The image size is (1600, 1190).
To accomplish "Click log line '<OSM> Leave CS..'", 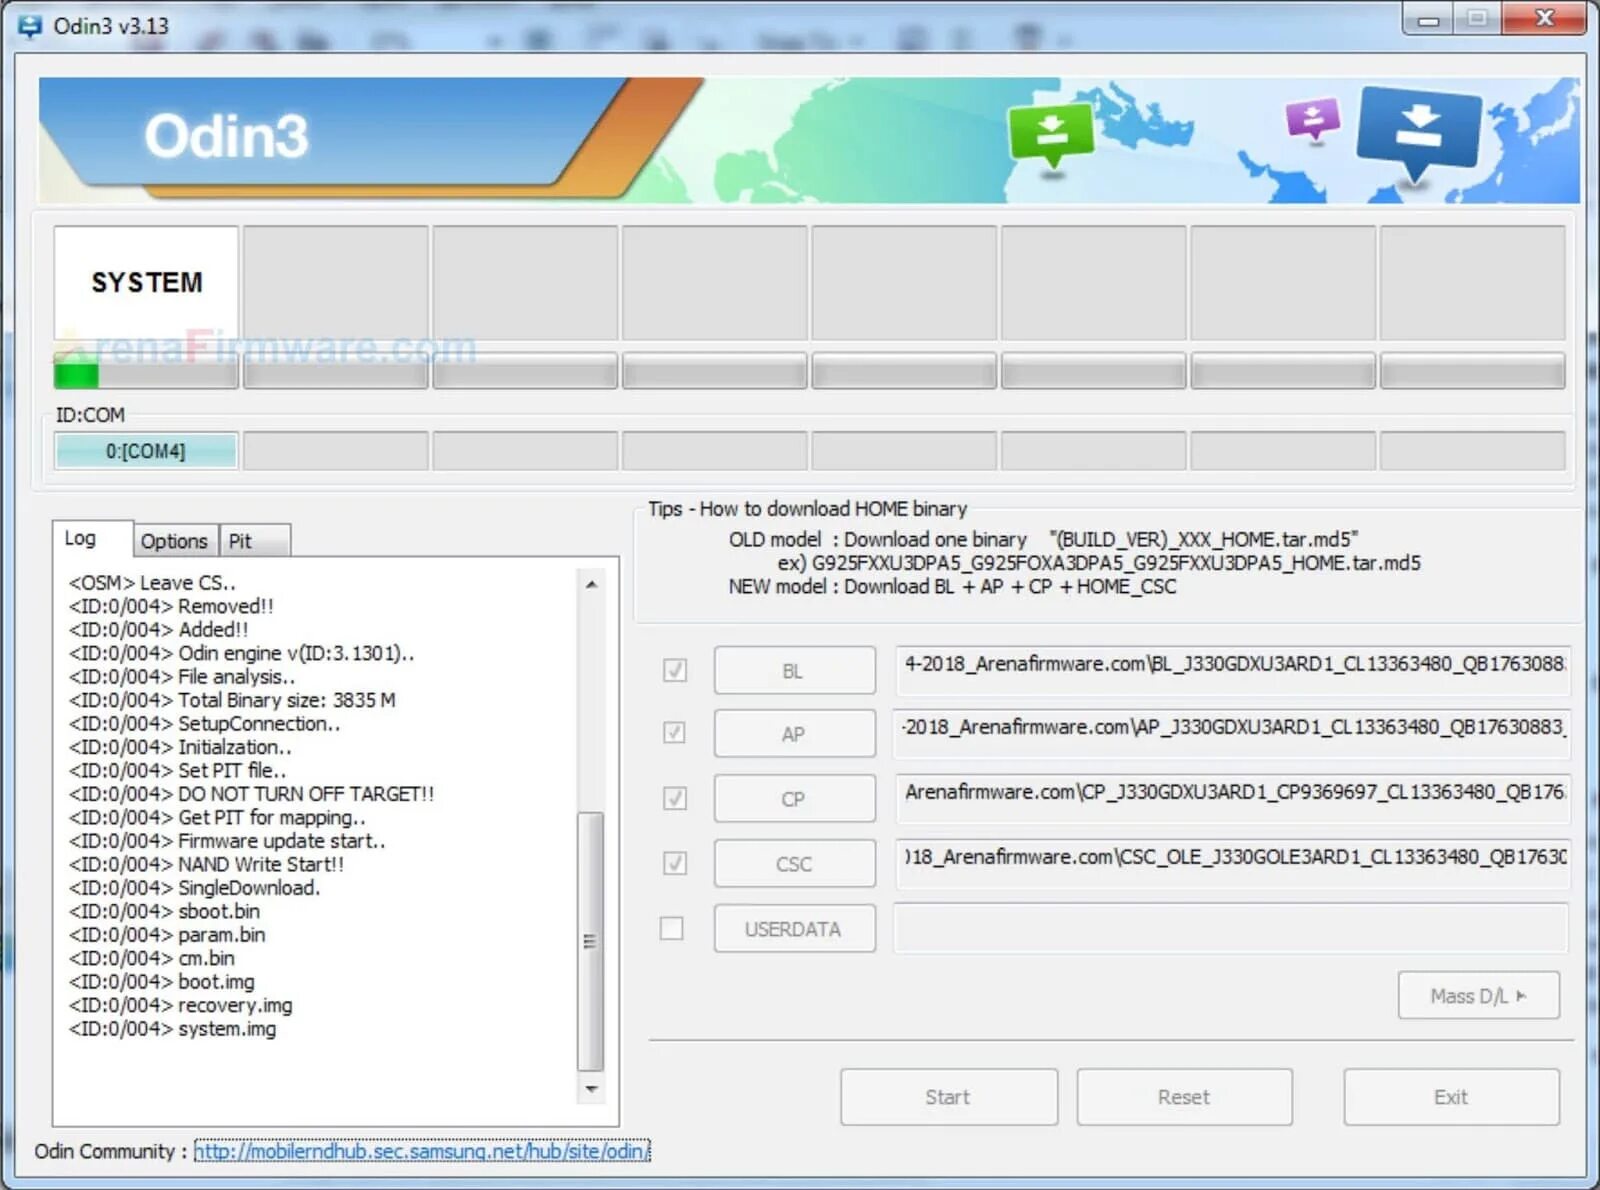I will 152,582.
